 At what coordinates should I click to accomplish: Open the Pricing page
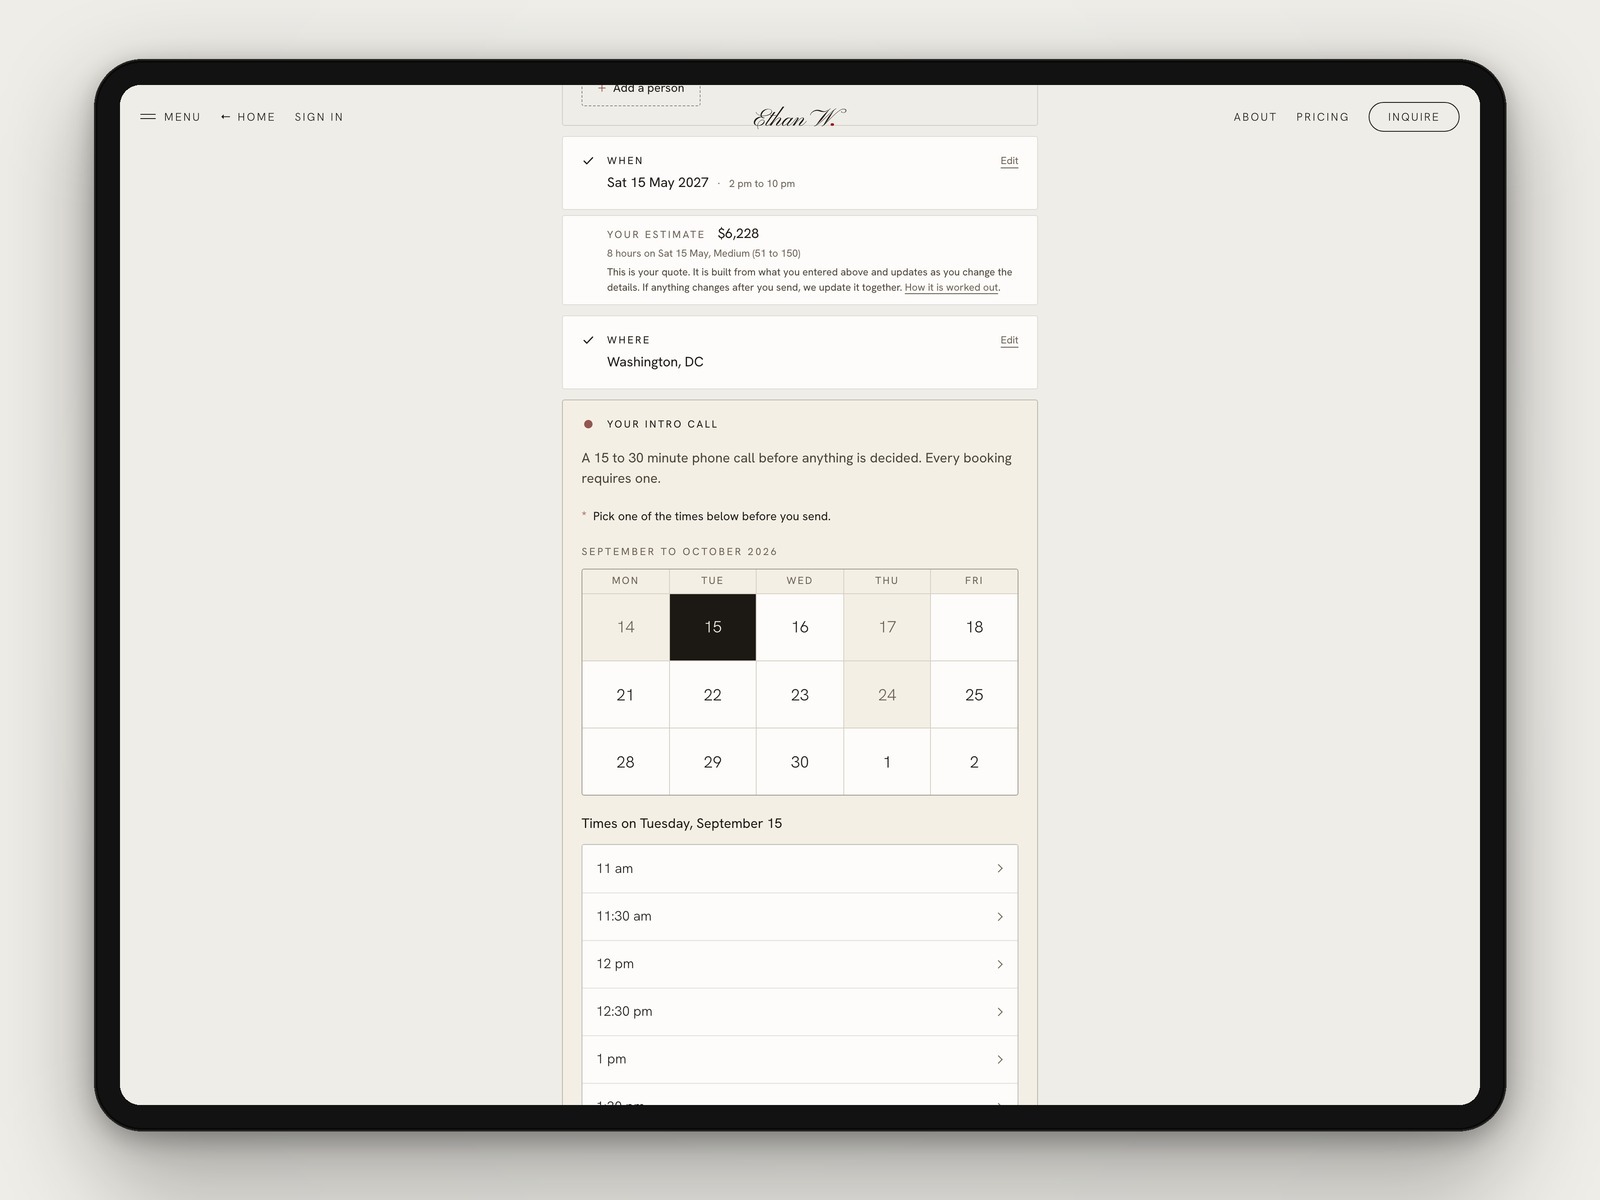pos(1322,117)
